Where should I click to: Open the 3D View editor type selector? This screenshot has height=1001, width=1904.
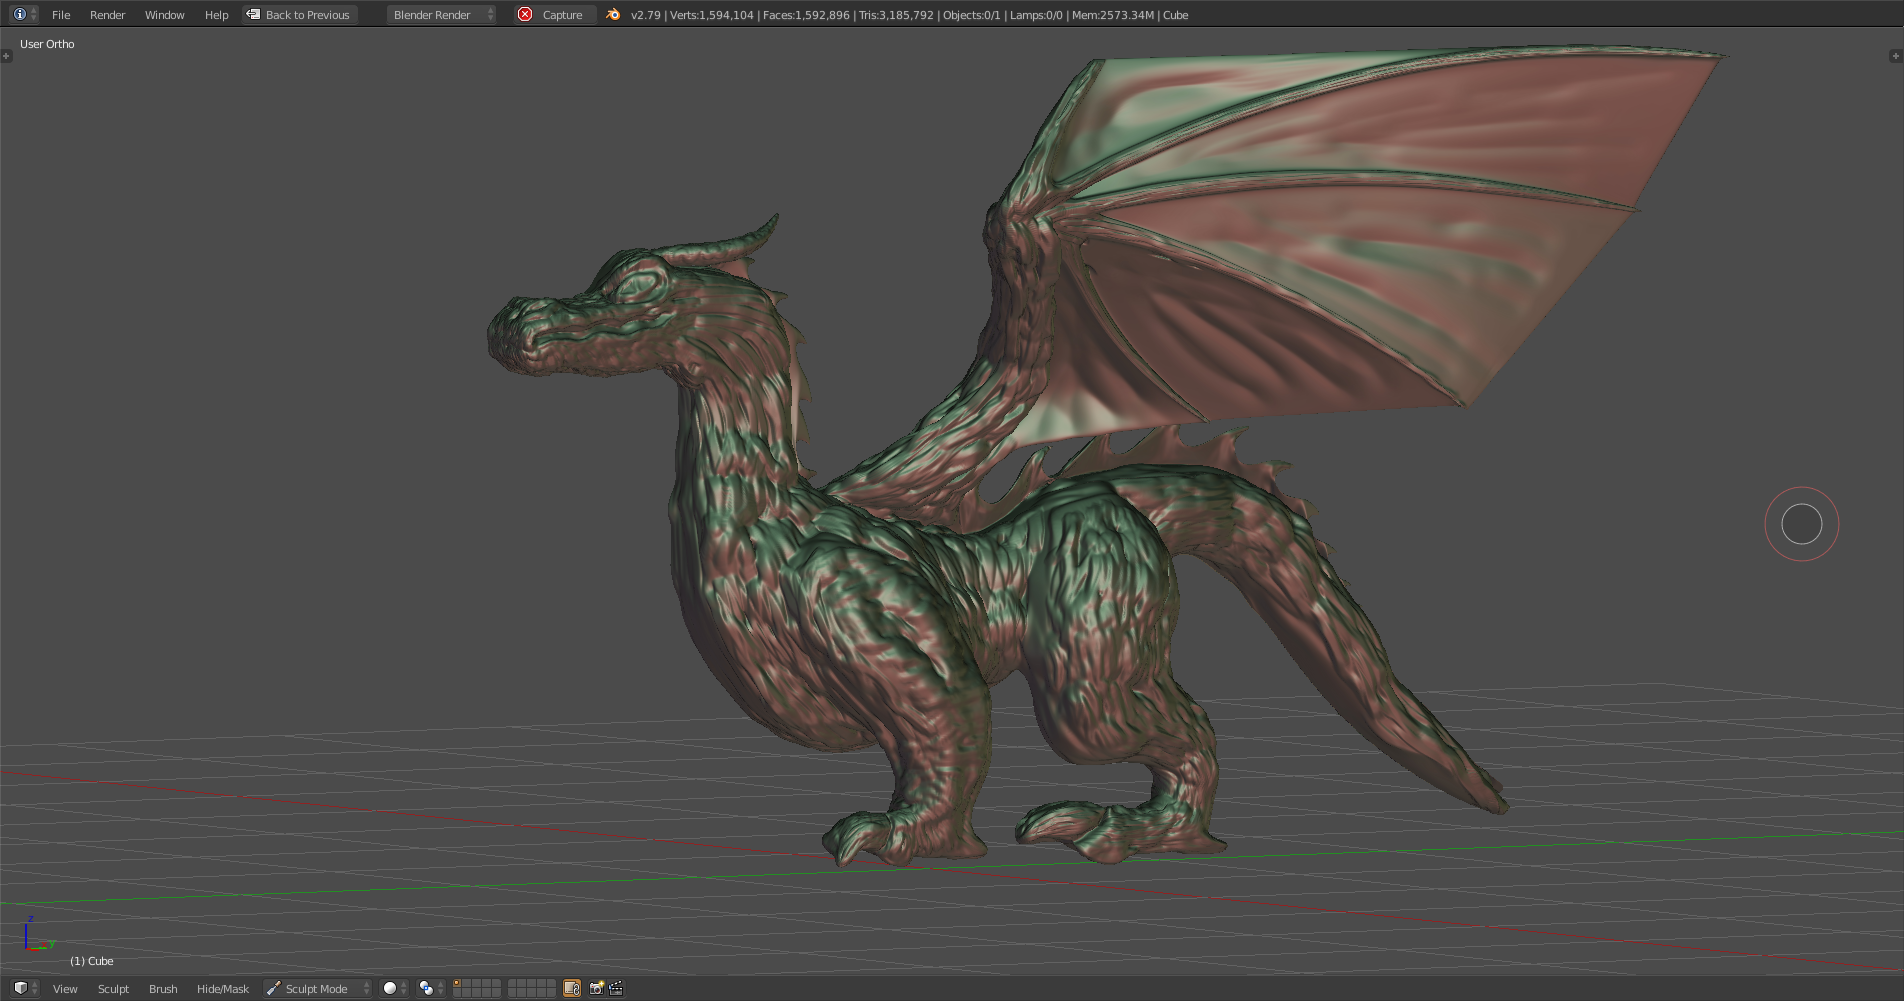pos(25,989)
